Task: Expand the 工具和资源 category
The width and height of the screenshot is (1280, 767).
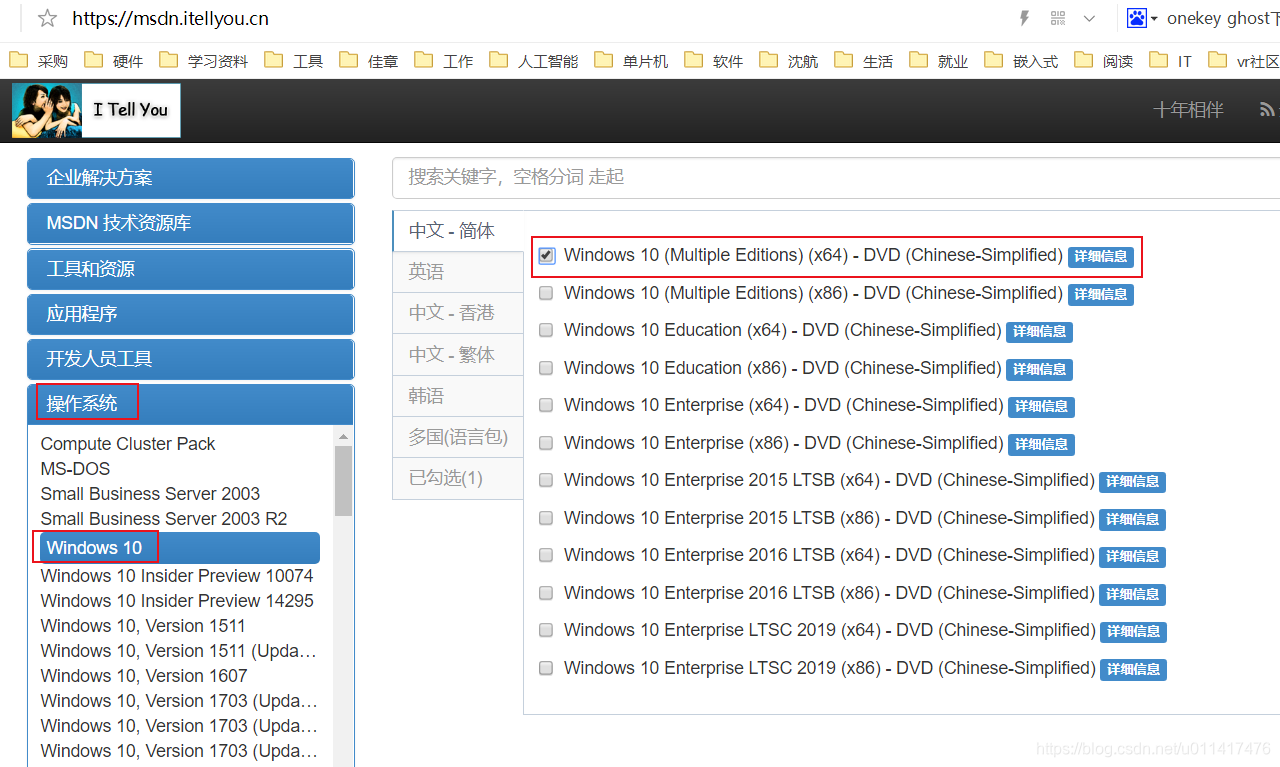Action: (x=191, y=269)
